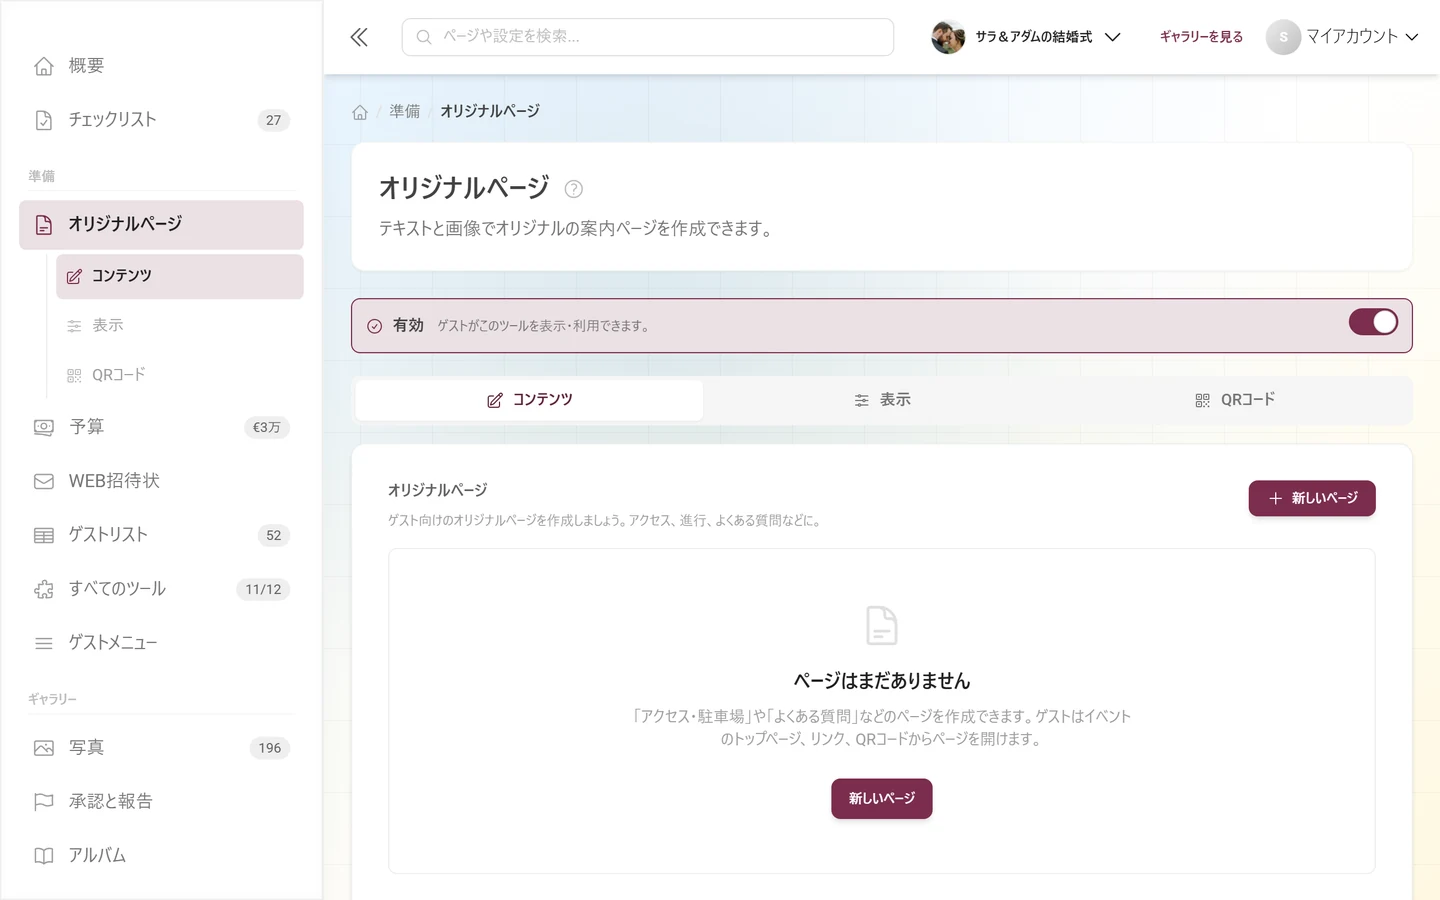Focus the ページや設定を検索 search field
The image size is (1440, 900).
(x=648, y=37)
